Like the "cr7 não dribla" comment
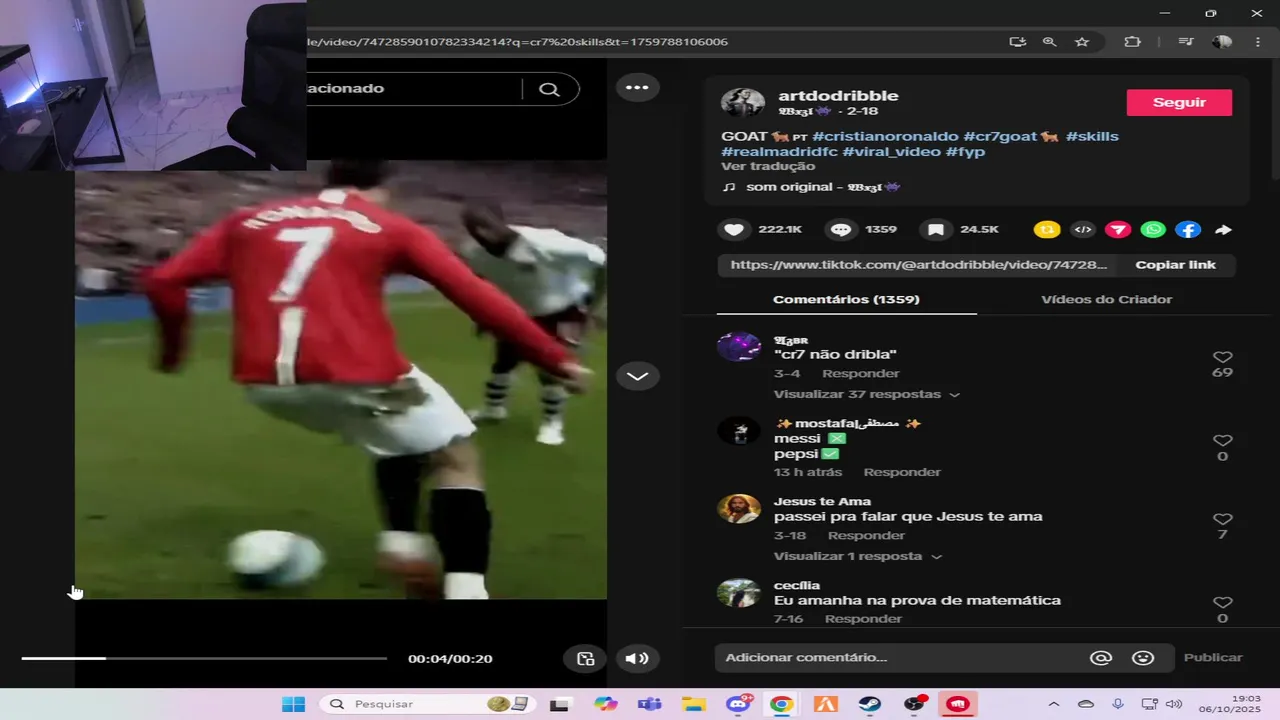The width and height of the screenshot is (1280, 720). (x=1222, y=357)
